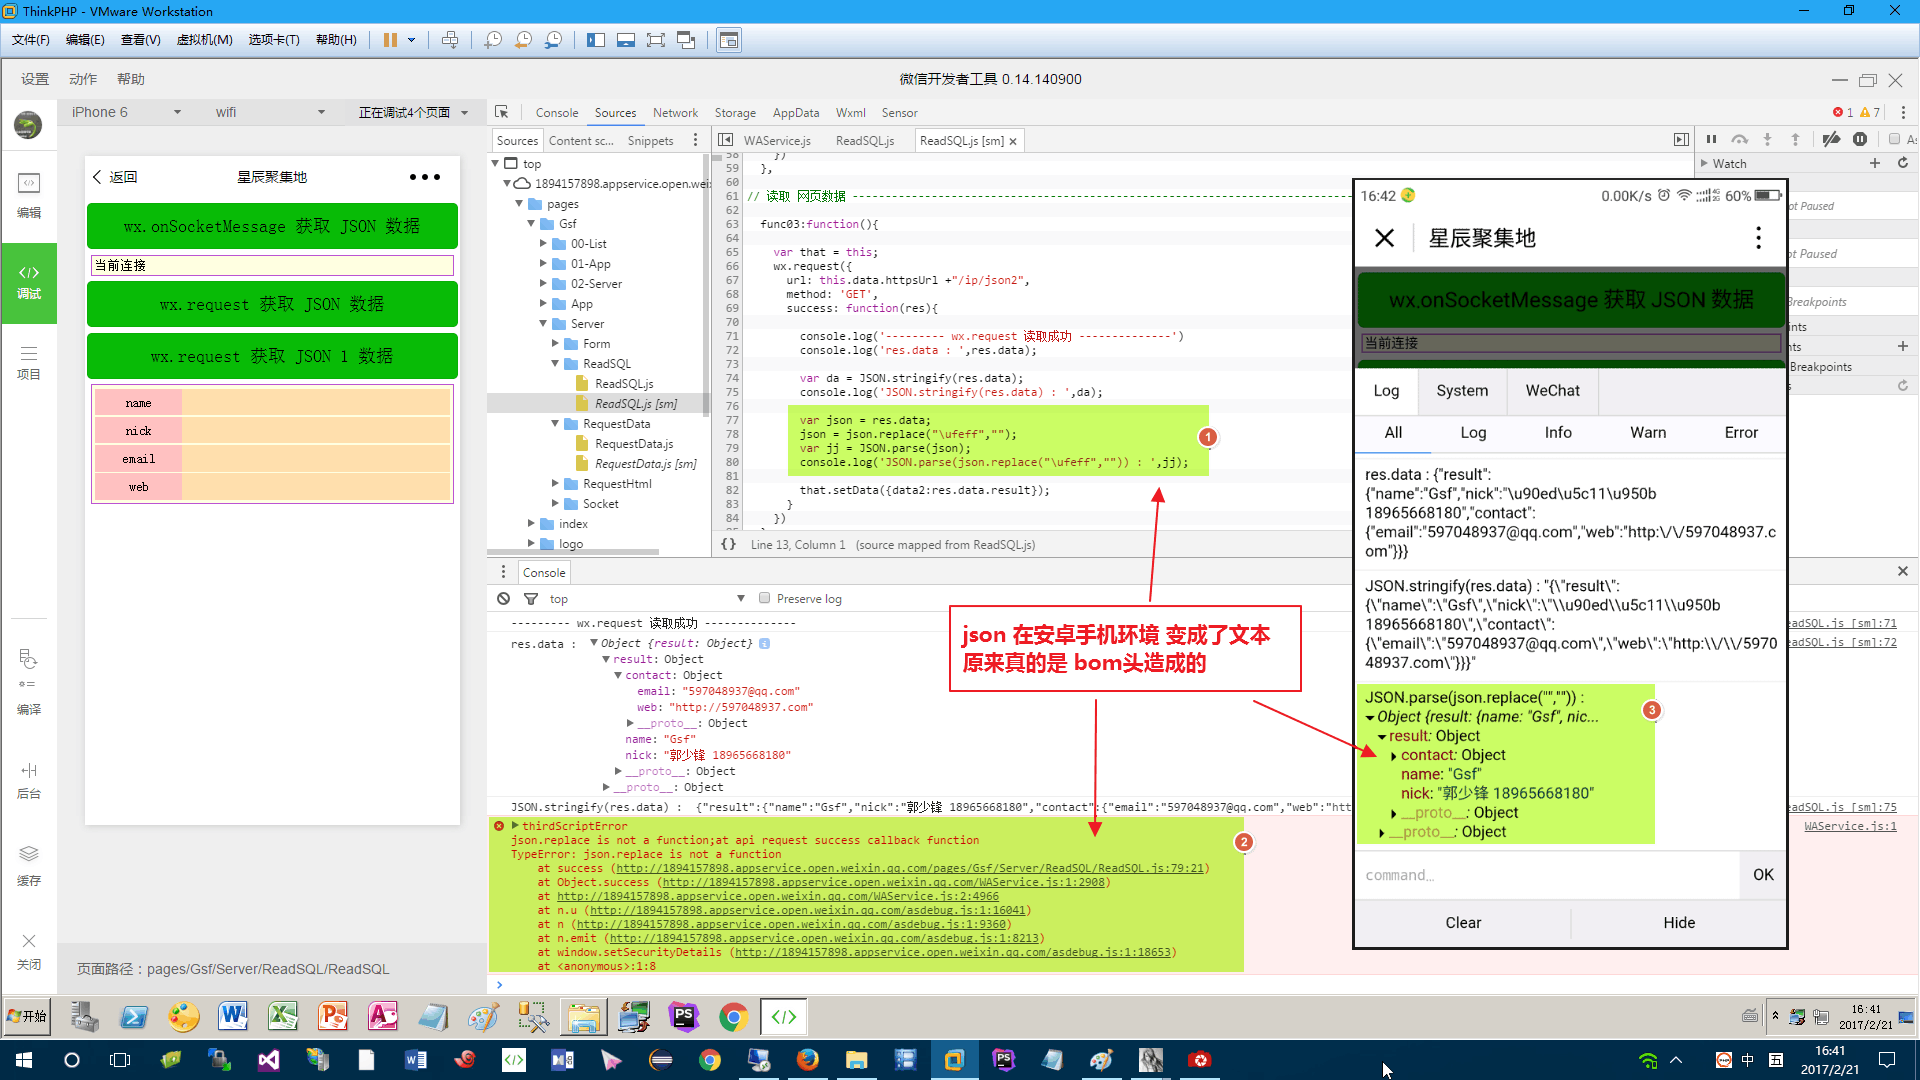
Task: Click the clear console icon
Action: tap(503, 598)
